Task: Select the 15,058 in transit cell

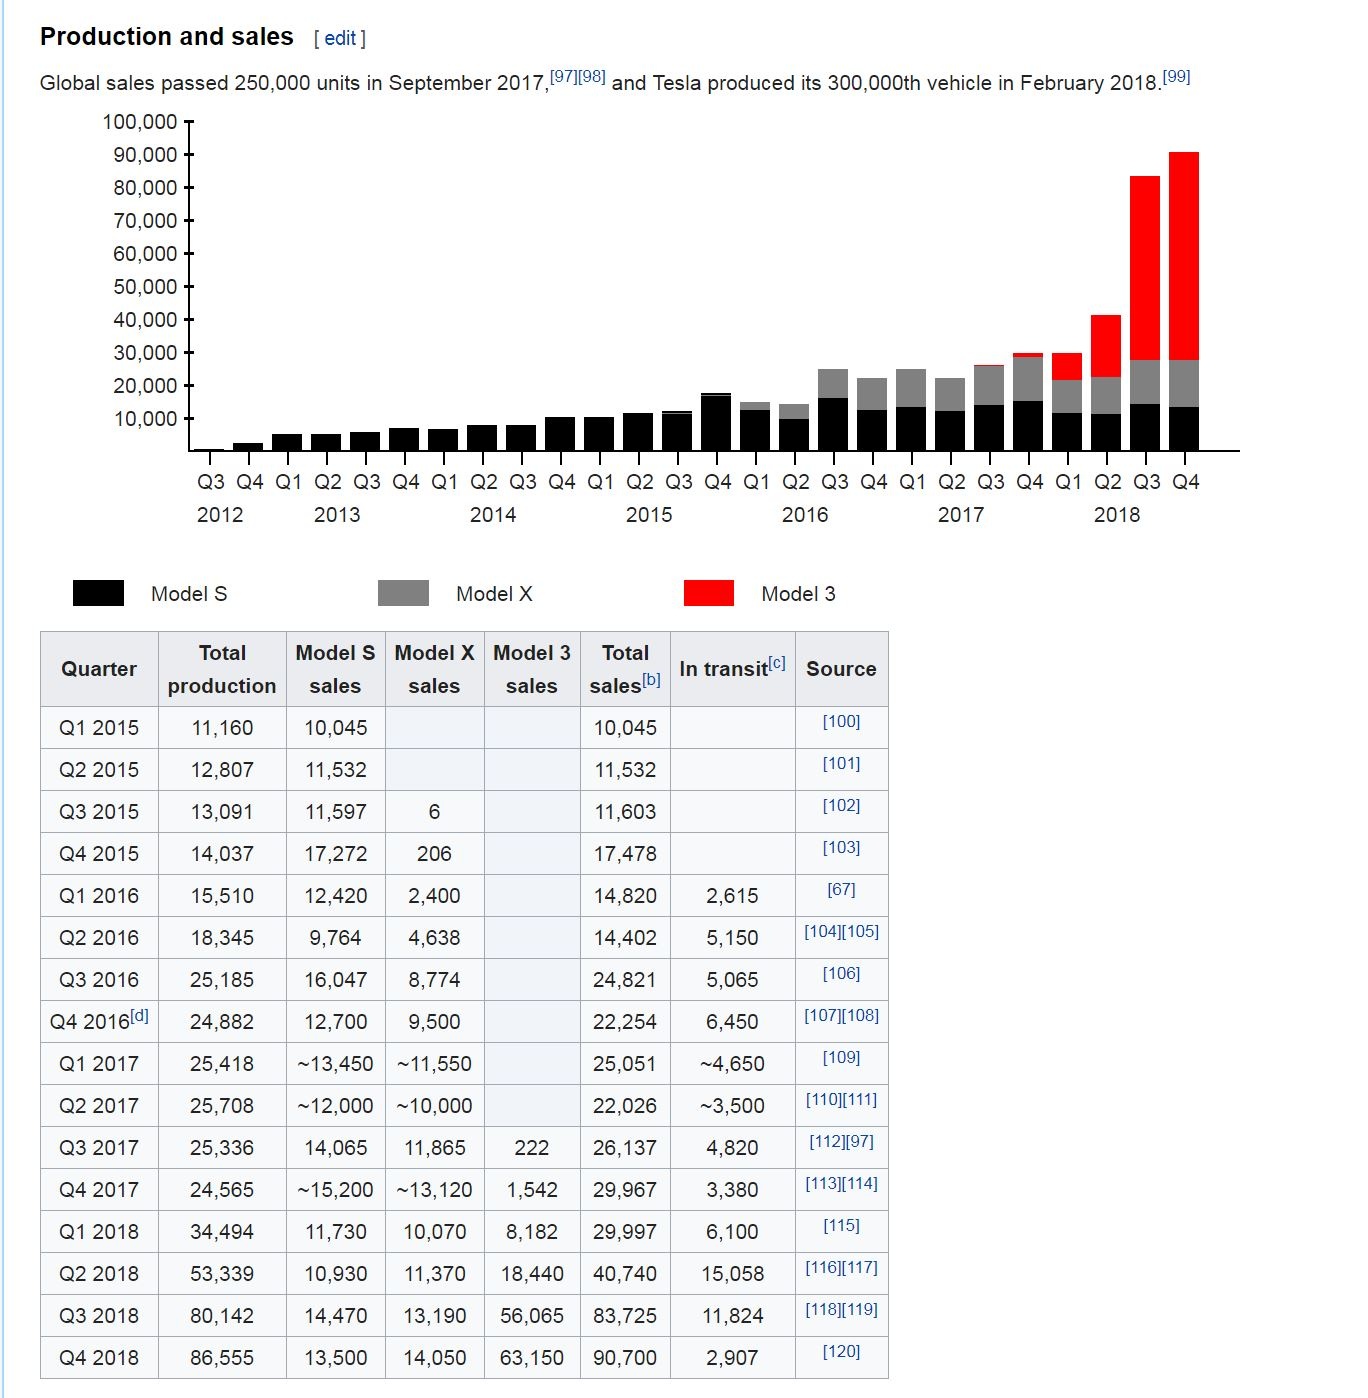Action: coord(732,1274)
